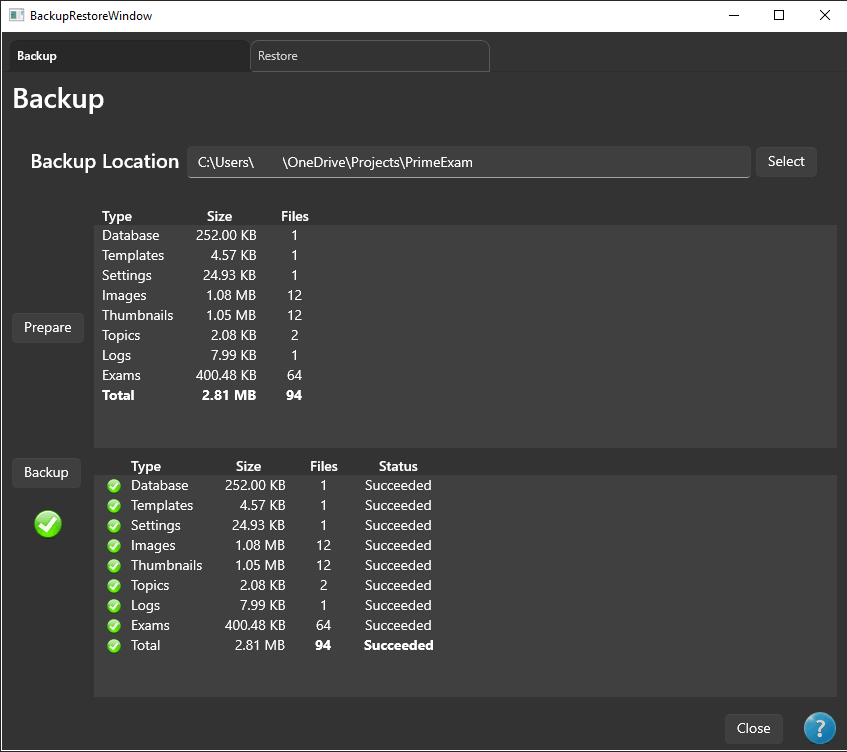Click Succeeded status in the Templates row

398,506
